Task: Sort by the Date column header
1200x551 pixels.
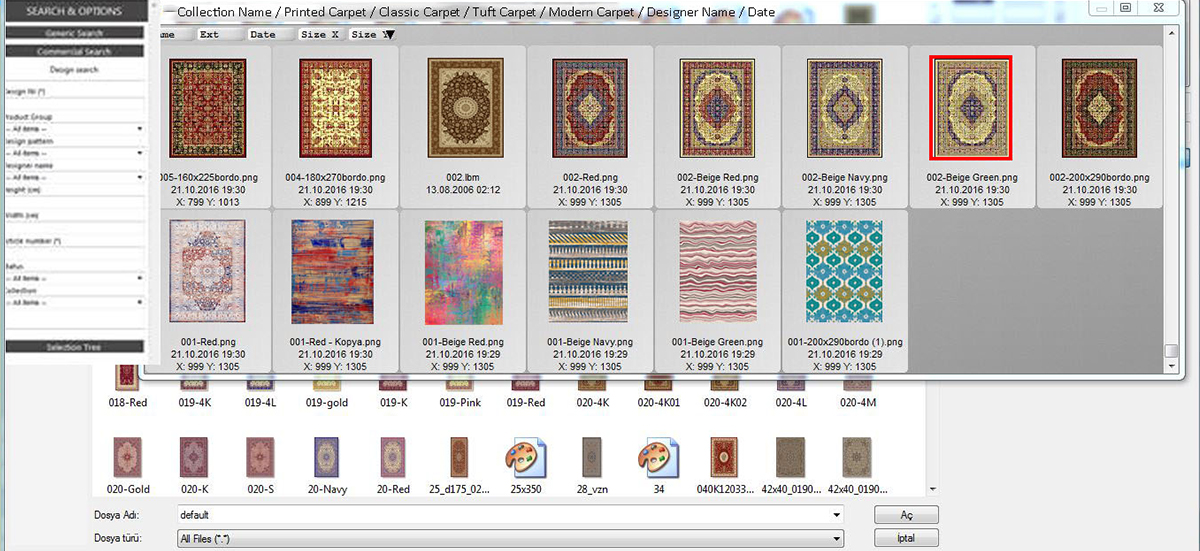Action: click(x=263, y=34)
